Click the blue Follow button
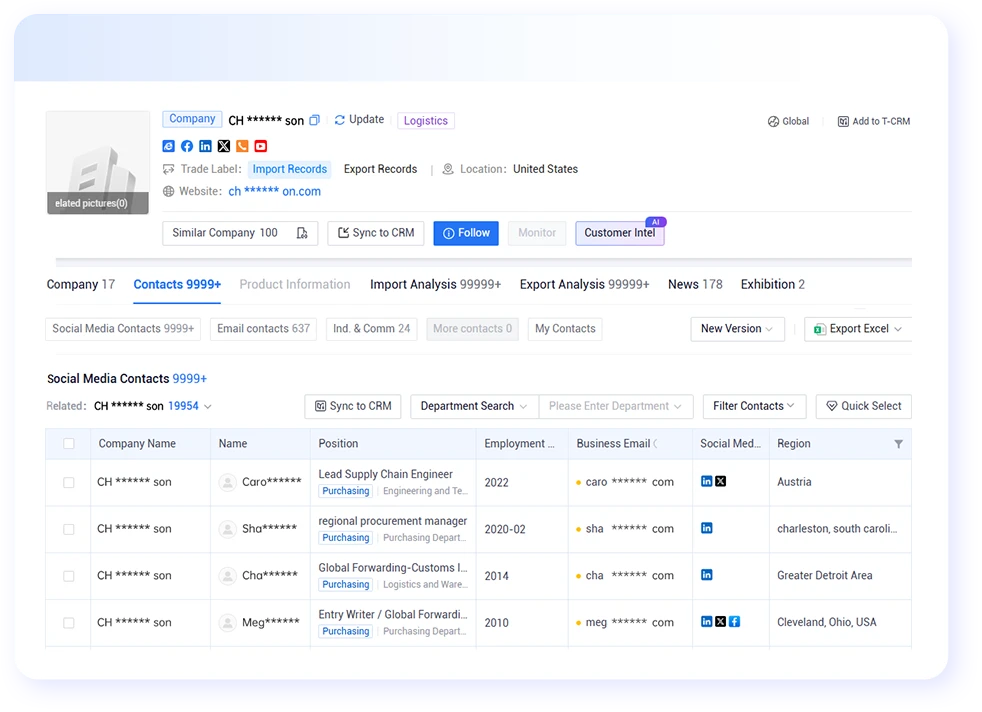The image size is (982, 712). click(x=466, y=233)
